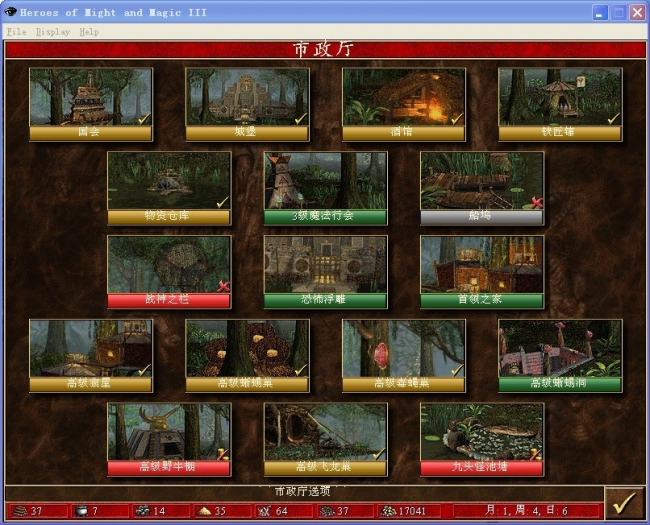This screenshot has width=650, height=525.
Task: Minimize the Heroes of Might and Magic window
Action: (600, 12)
